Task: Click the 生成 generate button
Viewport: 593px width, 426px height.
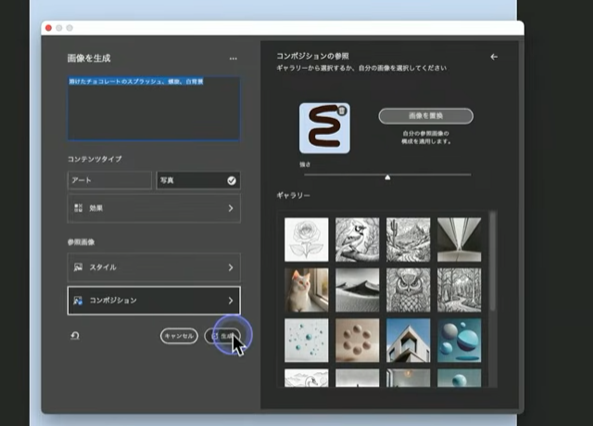Action: click(x=222, y=336)
